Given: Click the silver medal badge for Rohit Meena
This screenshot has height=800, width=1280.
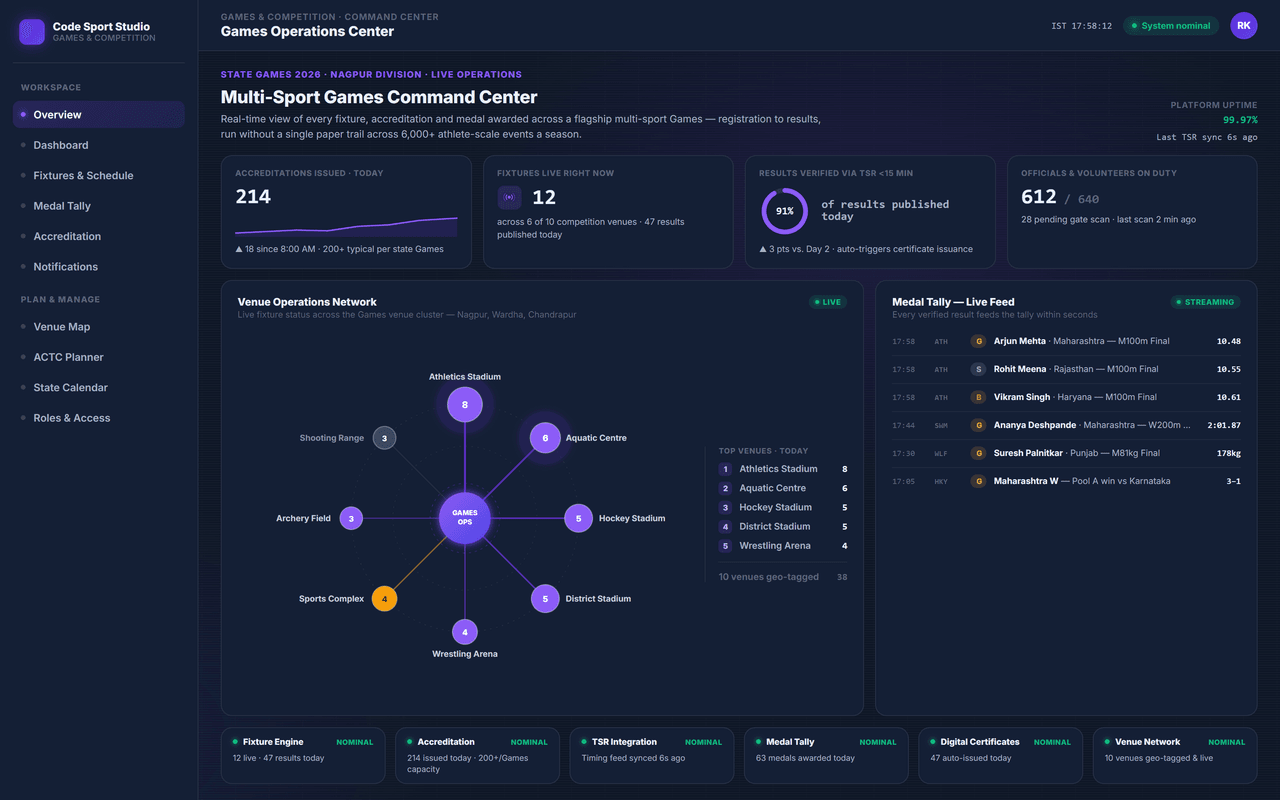Looking at the screenshot, I should (x=978, y=369).
